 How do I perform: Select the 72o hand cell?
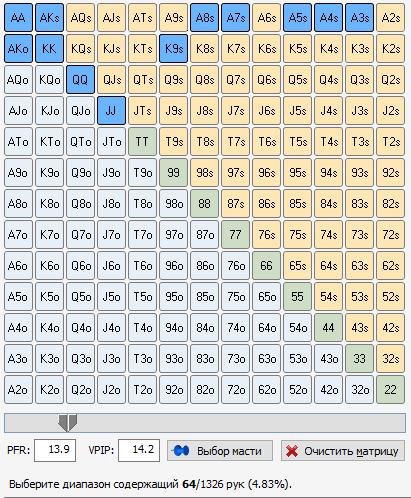tap(235, 390)
